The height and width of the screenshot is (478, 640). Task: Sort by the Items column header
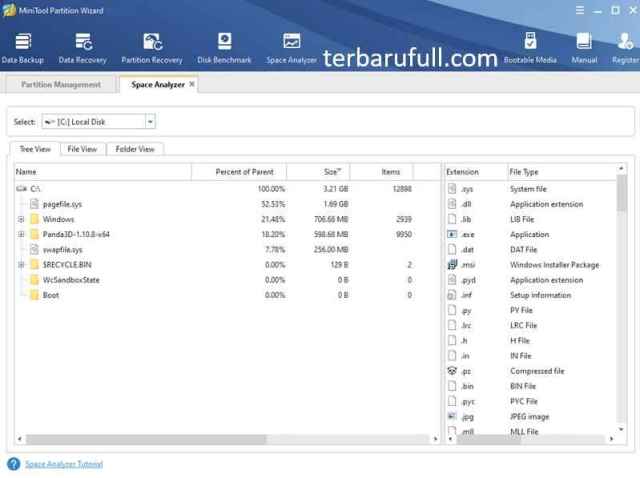[382, 172]
